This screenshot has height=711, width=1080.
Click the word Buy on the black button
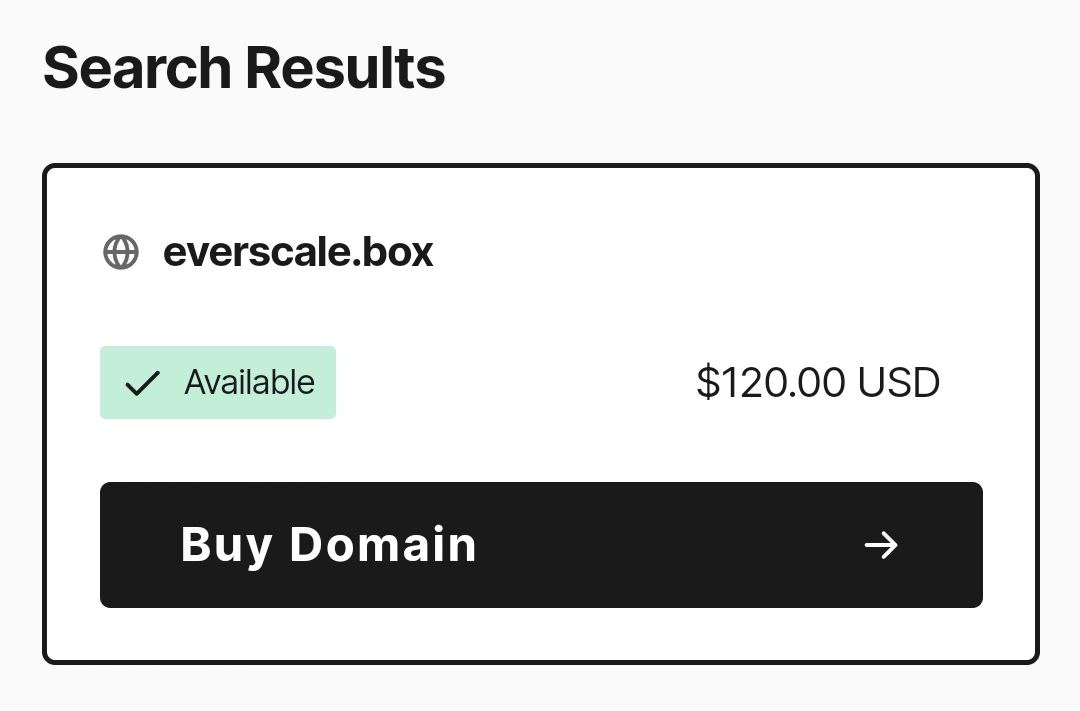click(x=226, y=545)
